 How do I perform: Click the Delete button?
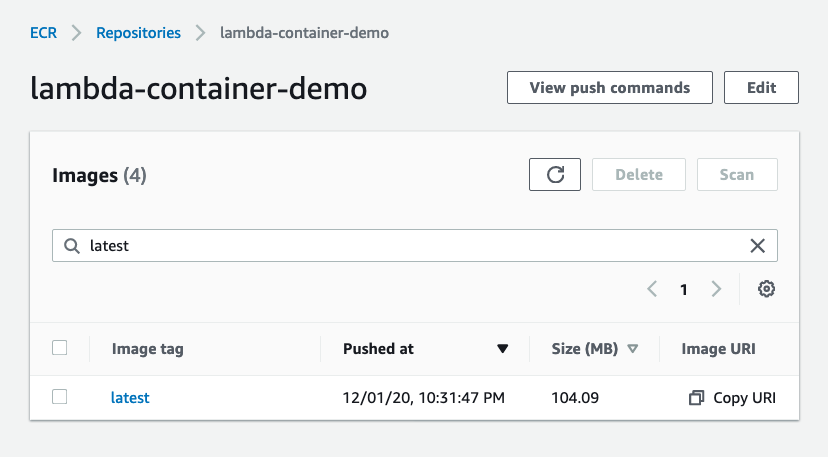tap(639, 174)
